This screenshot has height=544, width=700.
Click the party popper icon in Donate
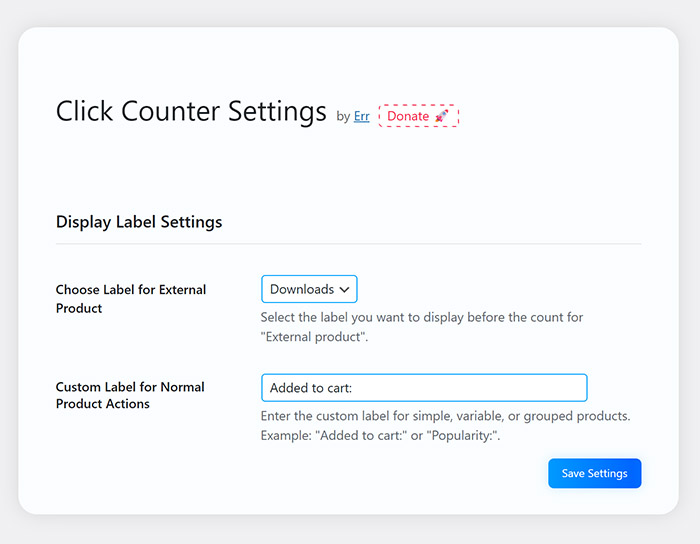point(441,116)
